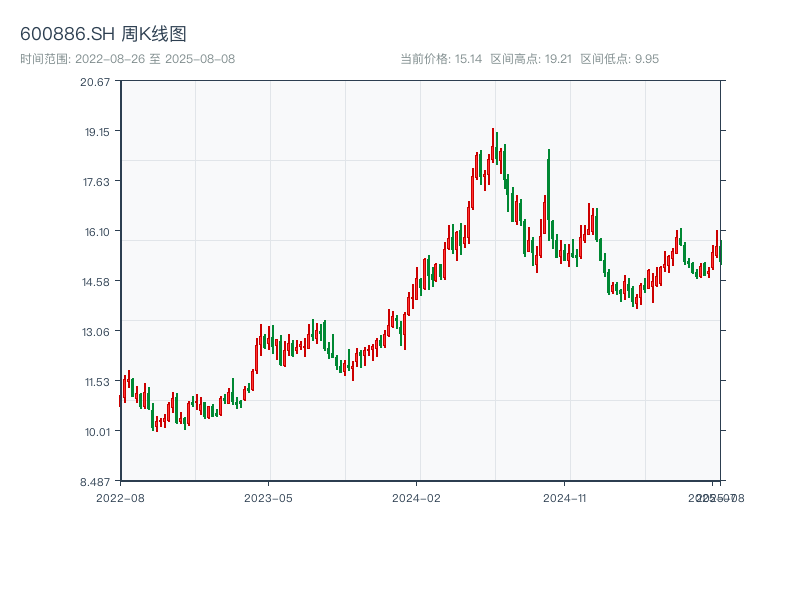Click y-axis value 17.63
The height and width of the screenshot is (600, 800).
[96, 182]
